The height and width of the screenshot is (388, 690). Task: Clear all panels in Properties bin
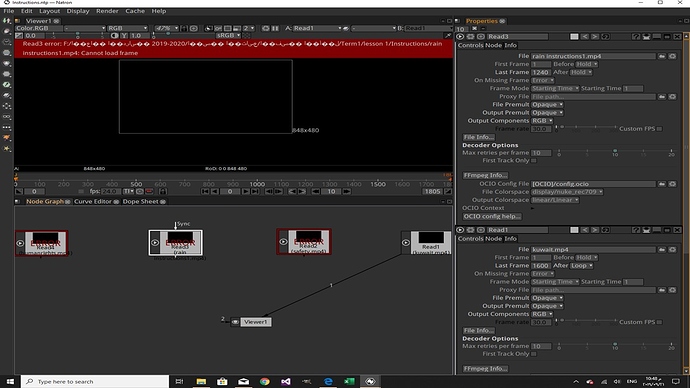(x=474, y=29)
